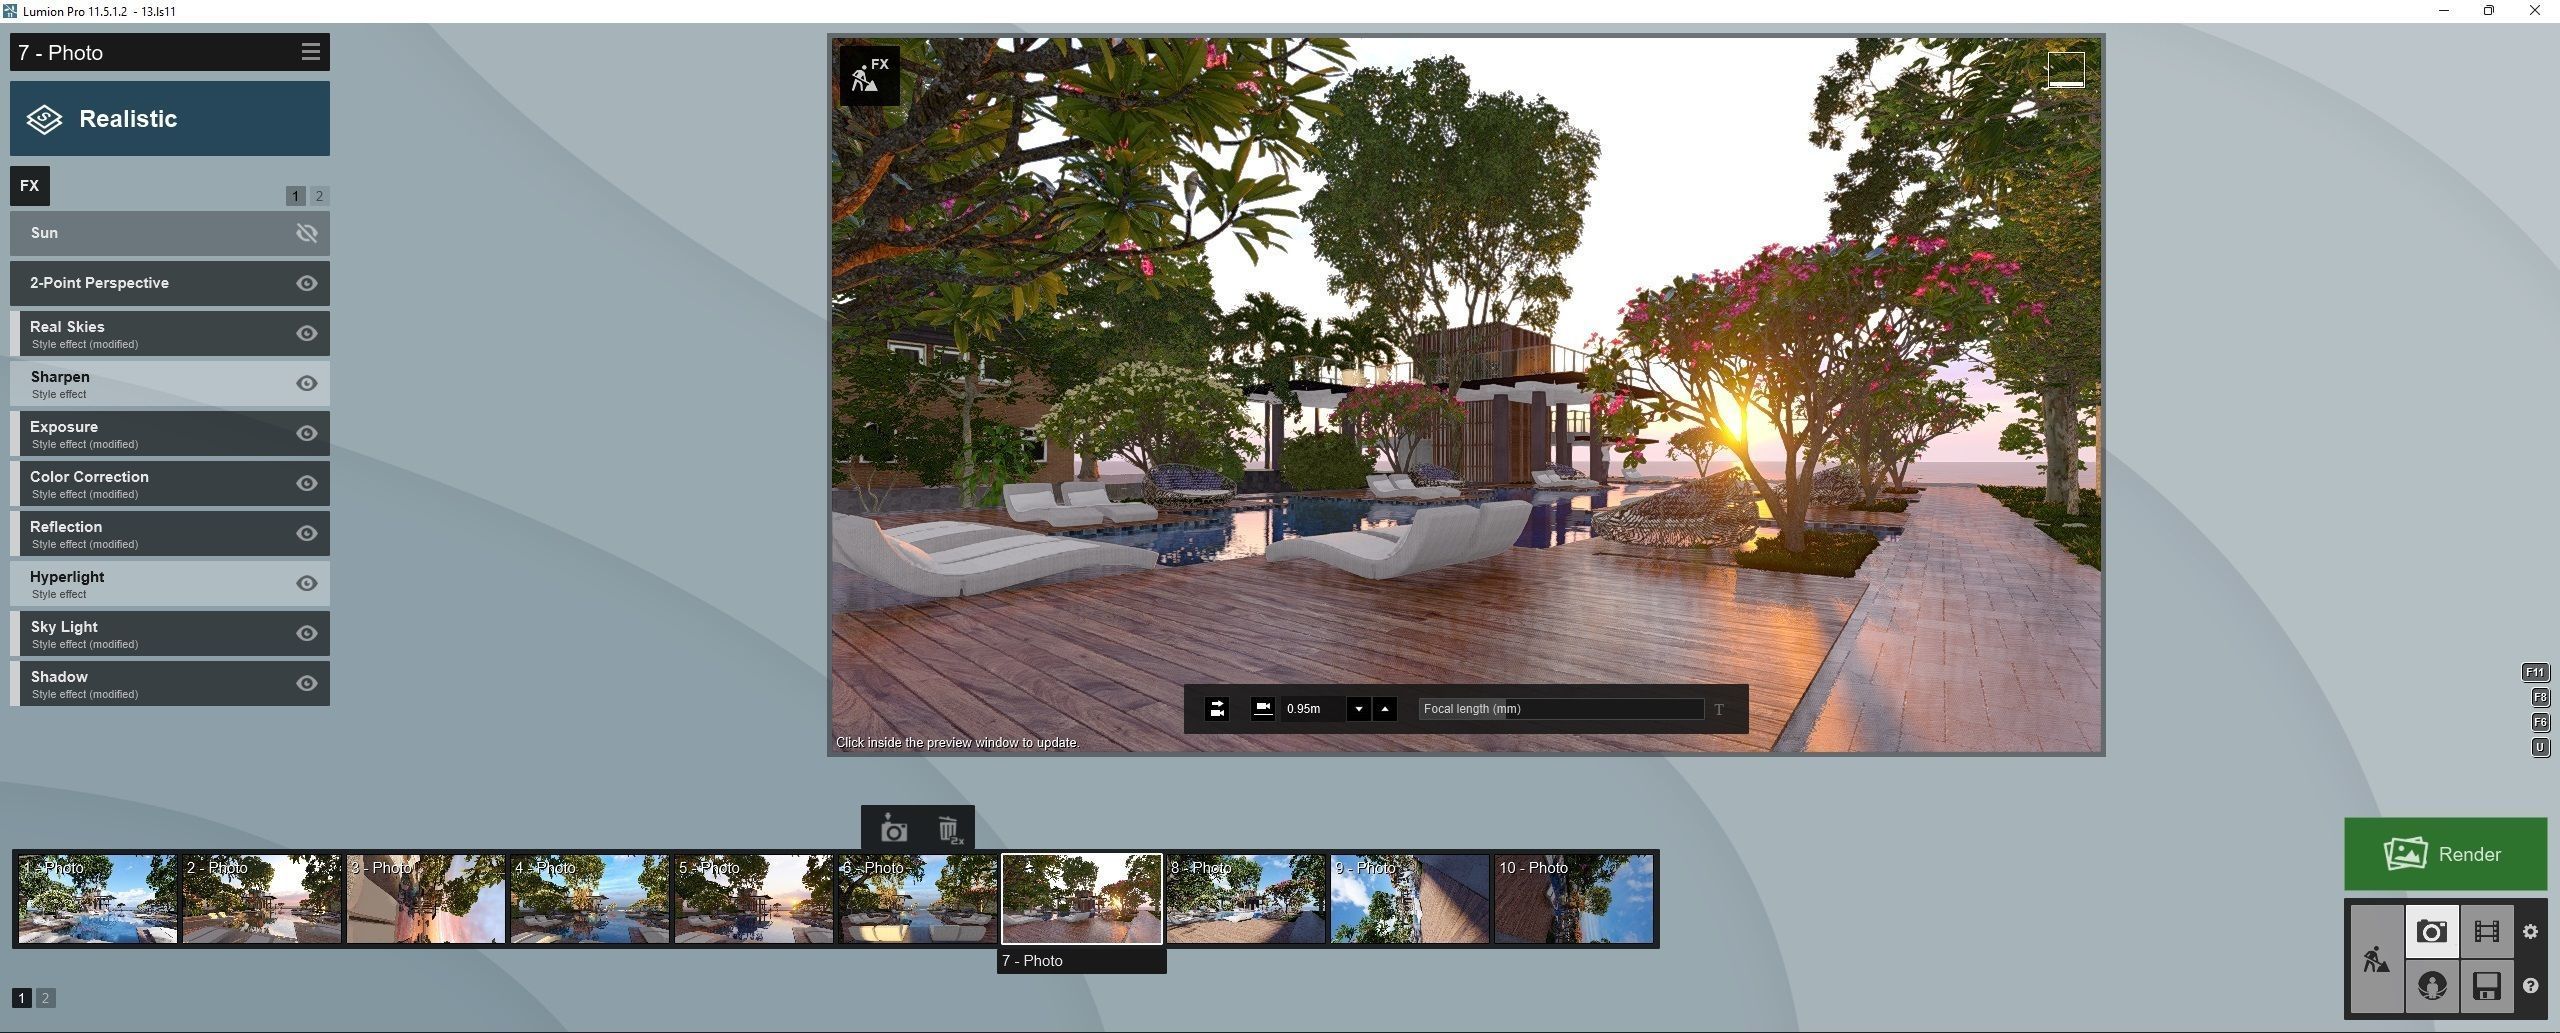Open Movie mode filmstrip icon

pos(2486,932)
